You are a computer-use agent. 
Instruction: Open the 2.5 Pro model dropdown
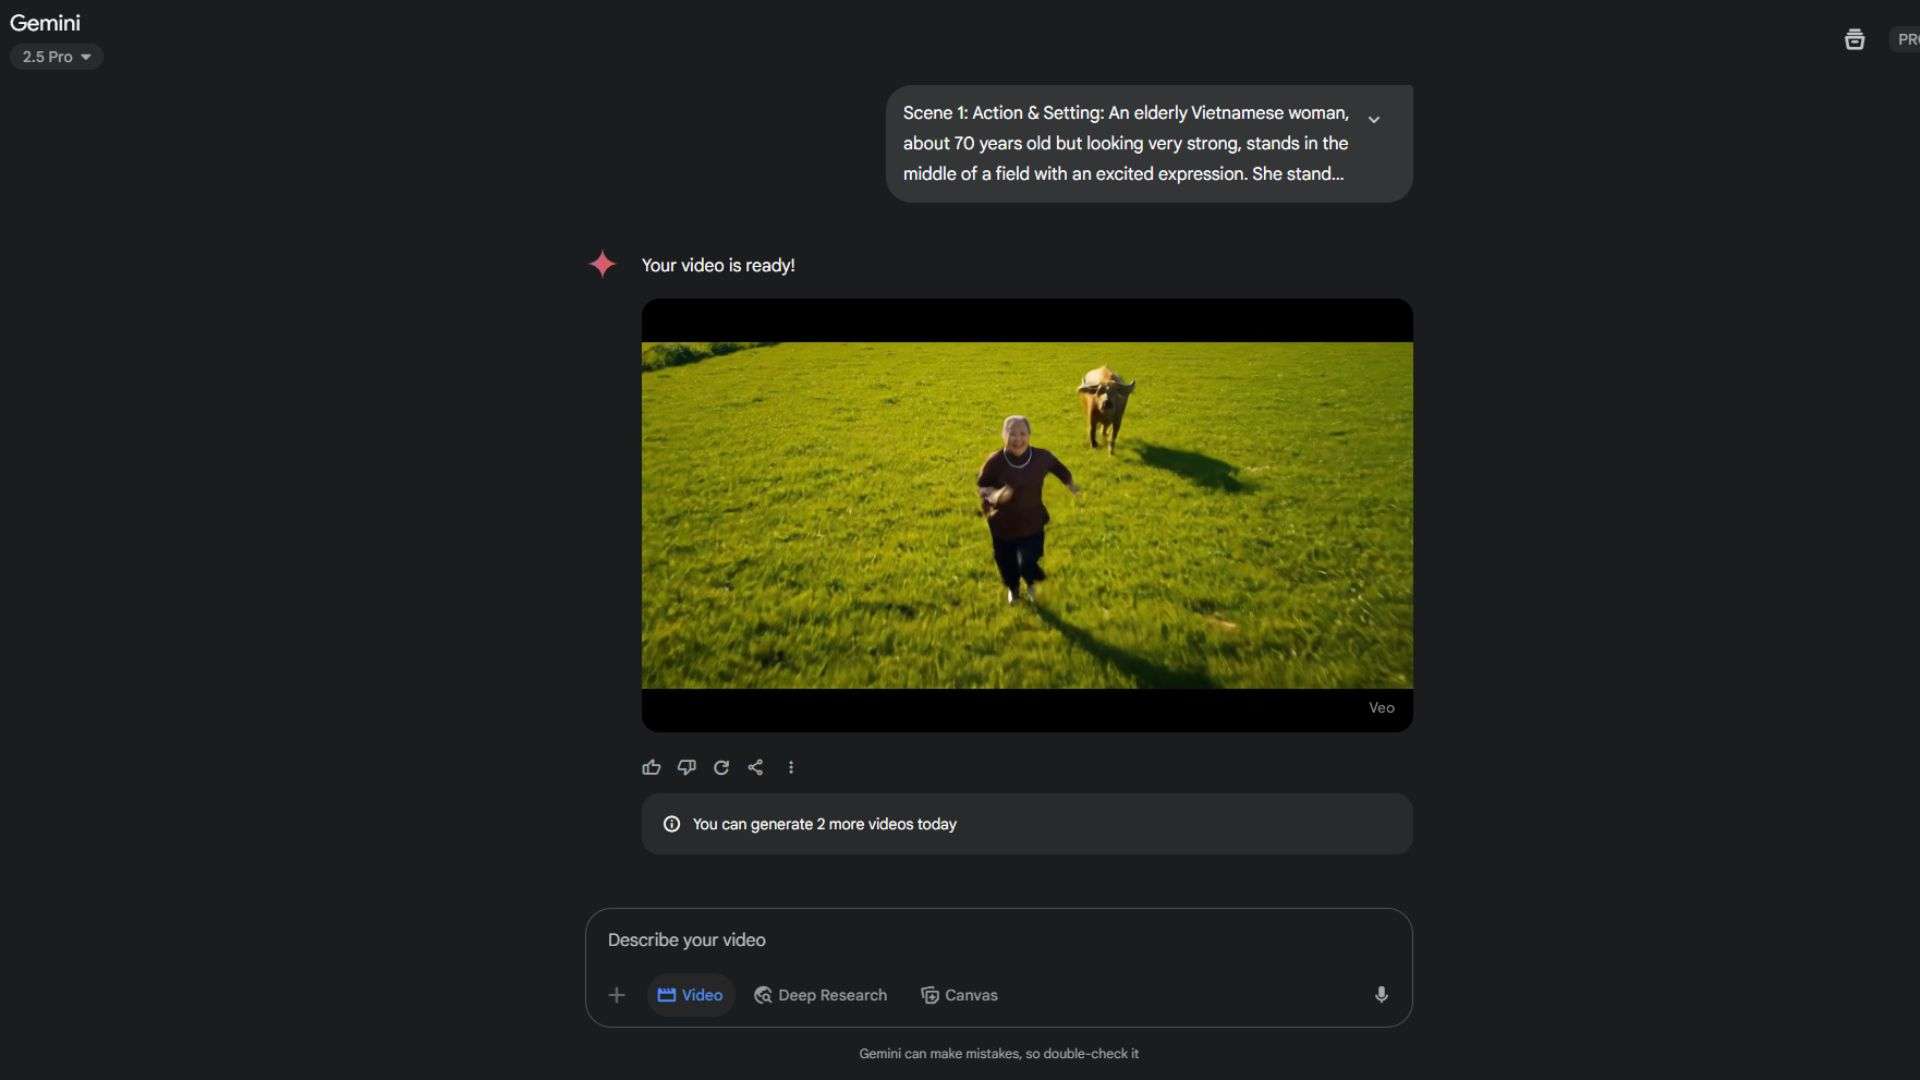[57, 57]
